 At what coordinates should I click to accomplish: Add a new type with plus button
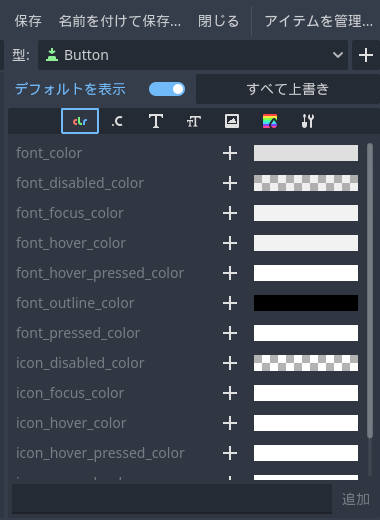[366, 55]
